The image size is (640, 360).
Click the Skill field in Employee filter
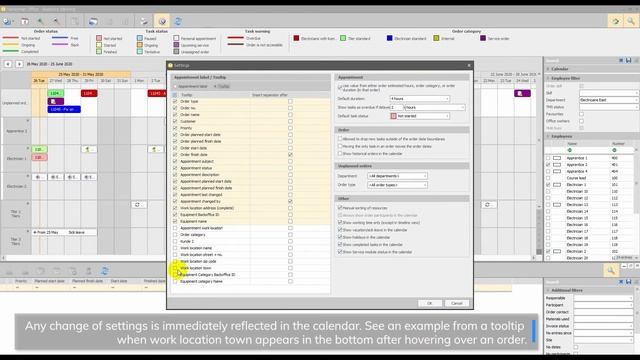(x=608, y=93)
